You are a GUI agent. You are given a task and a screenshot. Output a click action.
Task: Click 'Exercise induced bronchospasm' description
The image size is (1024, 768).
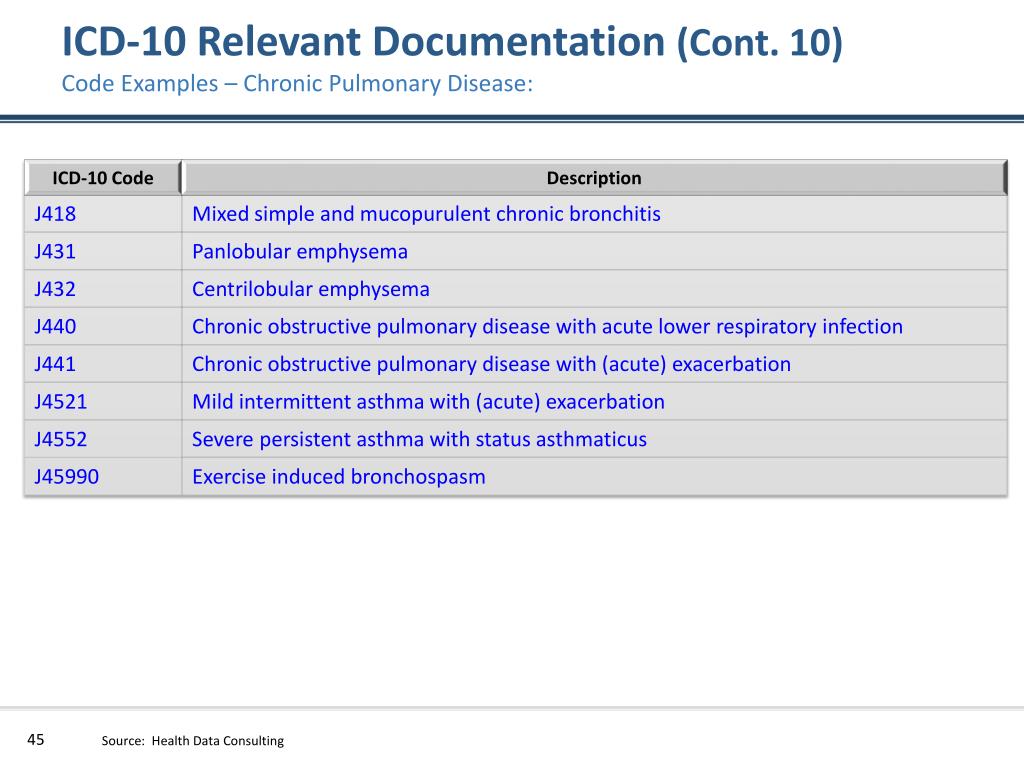(x=338, y=477)
